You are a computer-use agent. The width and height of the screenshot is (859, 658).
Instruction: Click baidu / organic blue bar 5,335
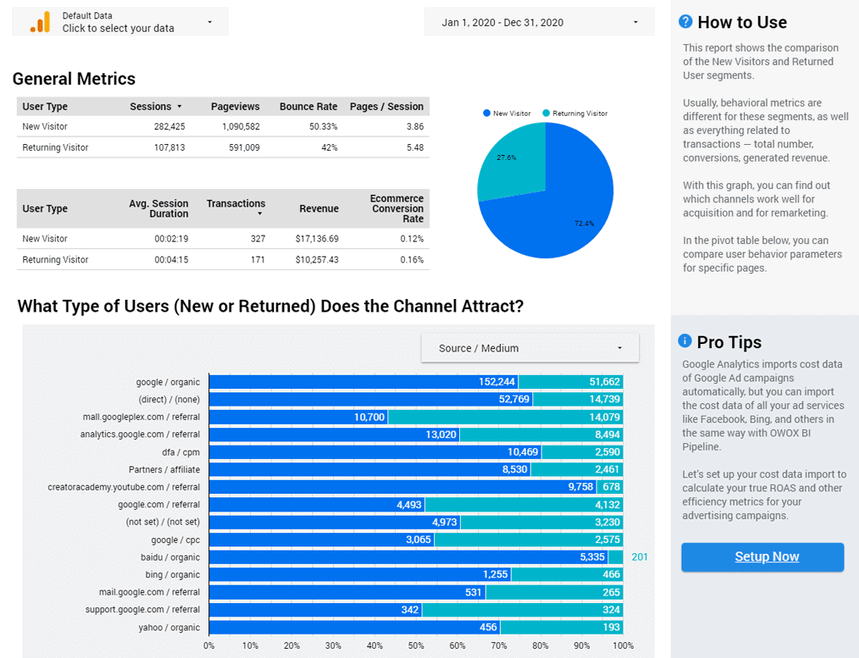(409, 557)
